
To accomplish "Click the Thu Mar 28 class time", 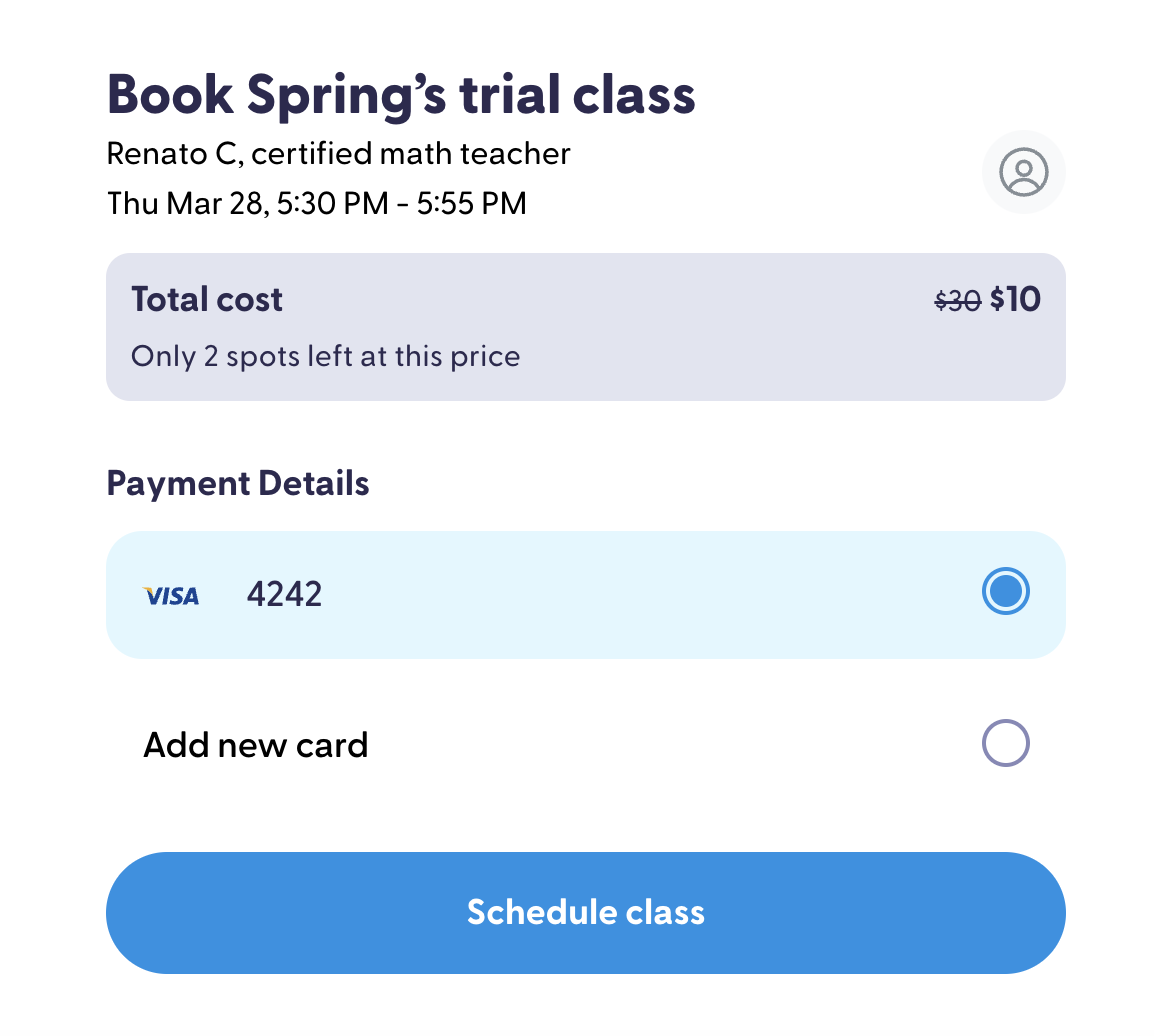I will (316, 204).
